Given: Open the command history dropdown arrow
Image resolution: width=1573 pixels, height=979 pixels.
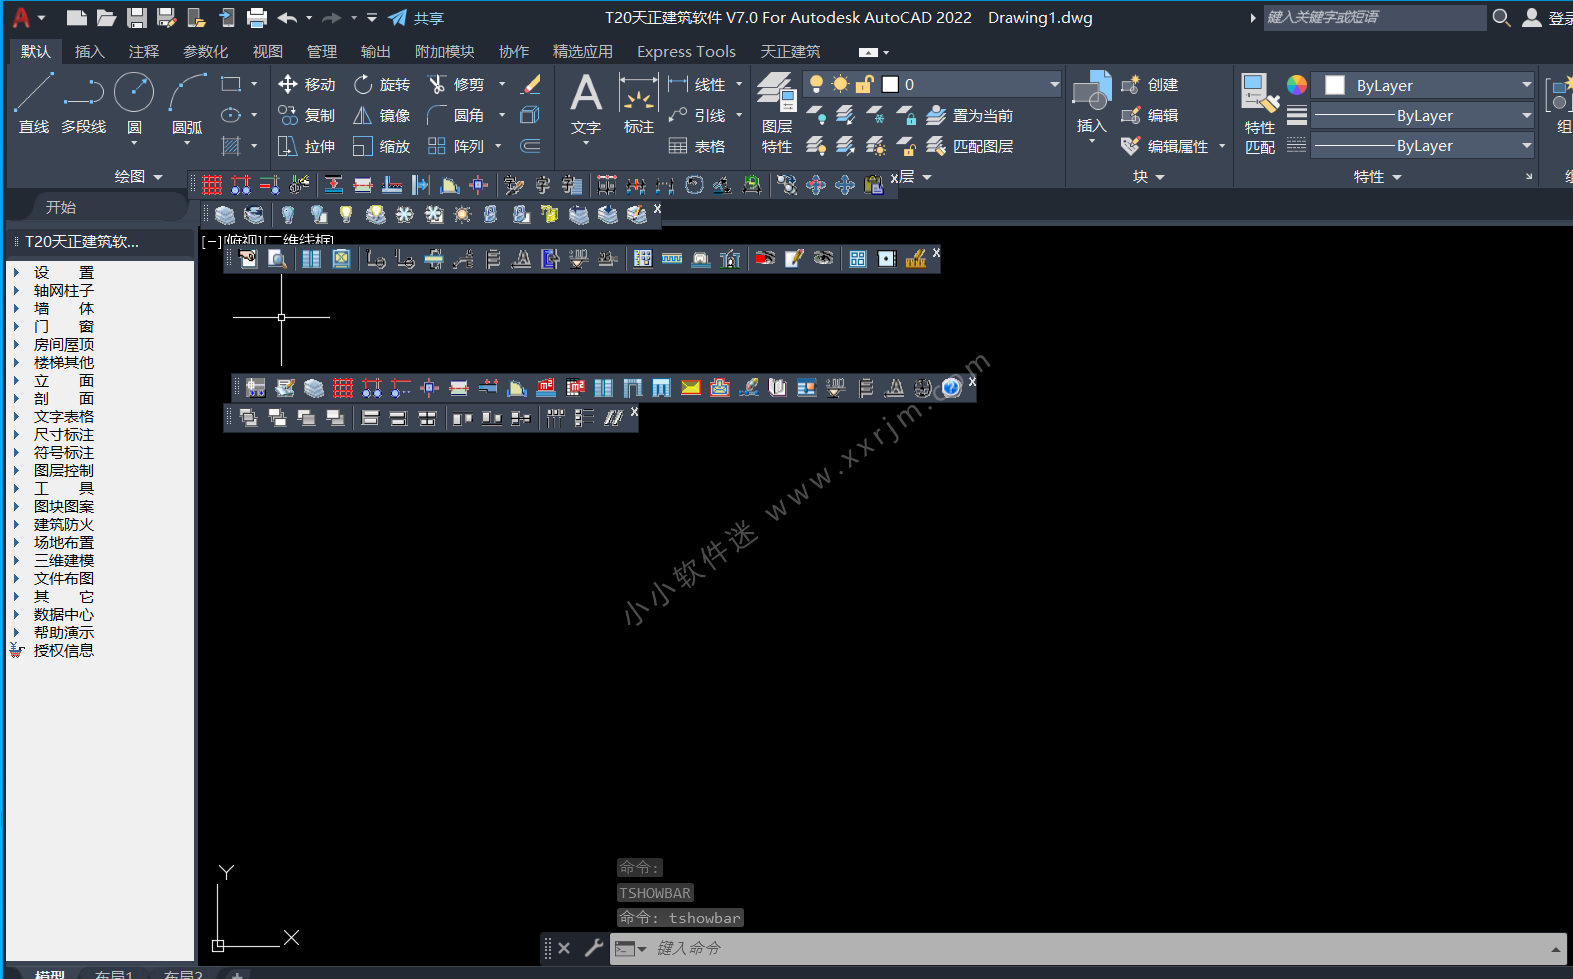Looking at the screenshot, I should (1556, 949).
